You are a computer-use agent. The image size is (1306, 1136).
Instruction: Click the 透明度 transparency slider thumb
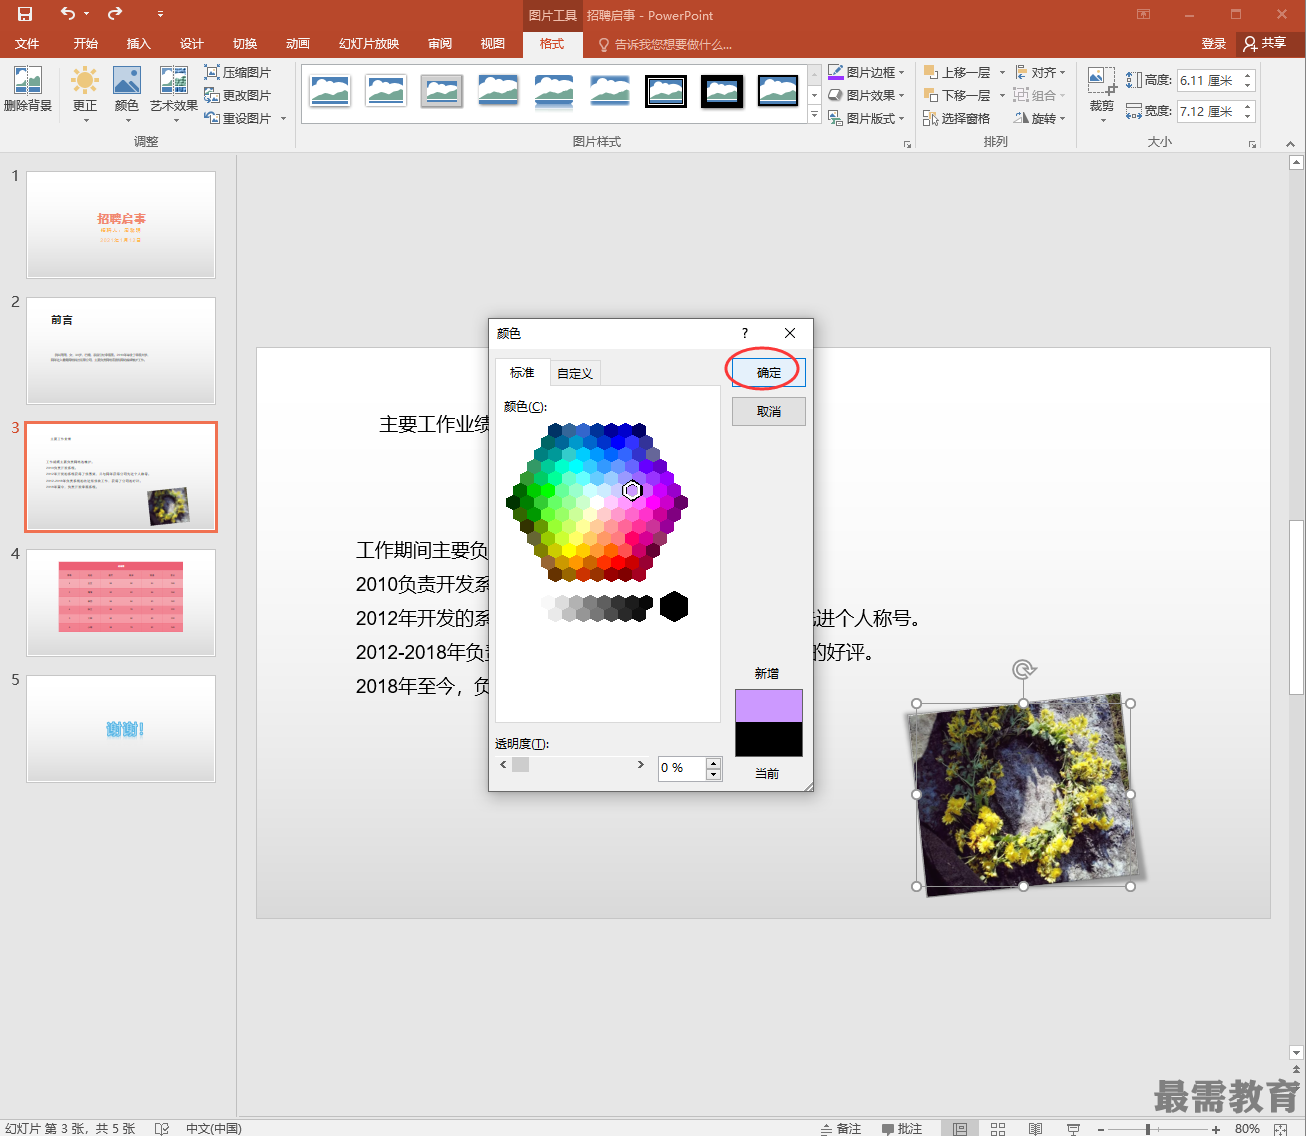[520, 765]
